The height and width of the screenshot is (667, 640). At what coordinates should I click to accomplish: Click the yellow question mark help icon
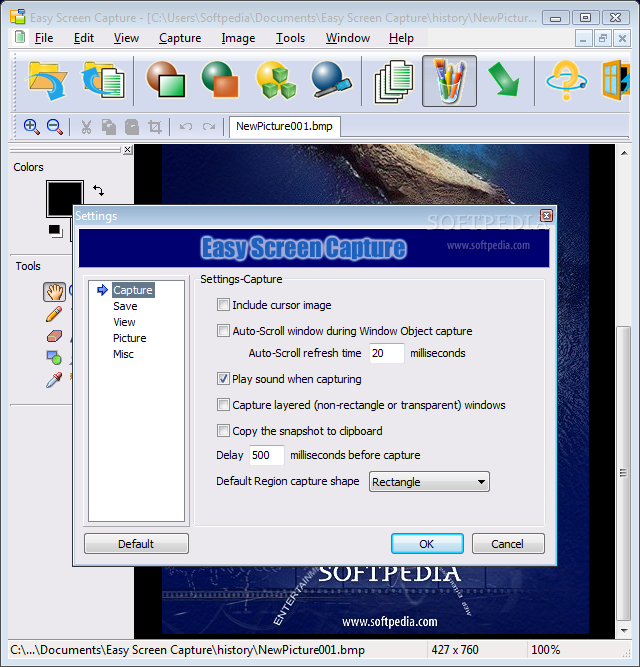(x=566, y=80)
